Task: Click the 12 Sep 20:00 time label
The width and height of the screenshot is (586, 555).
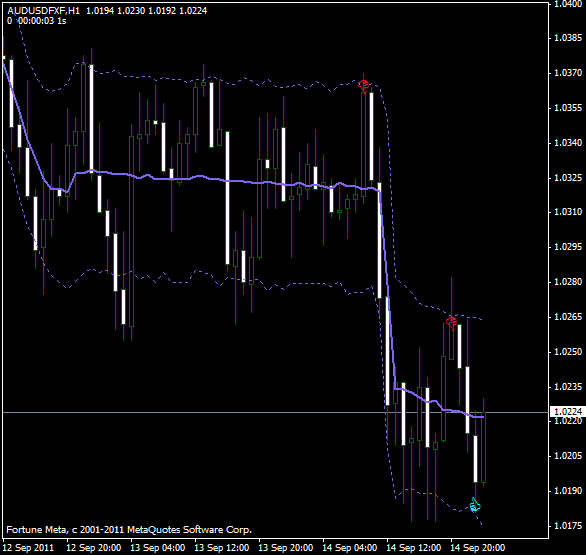Action: [94, 548]
